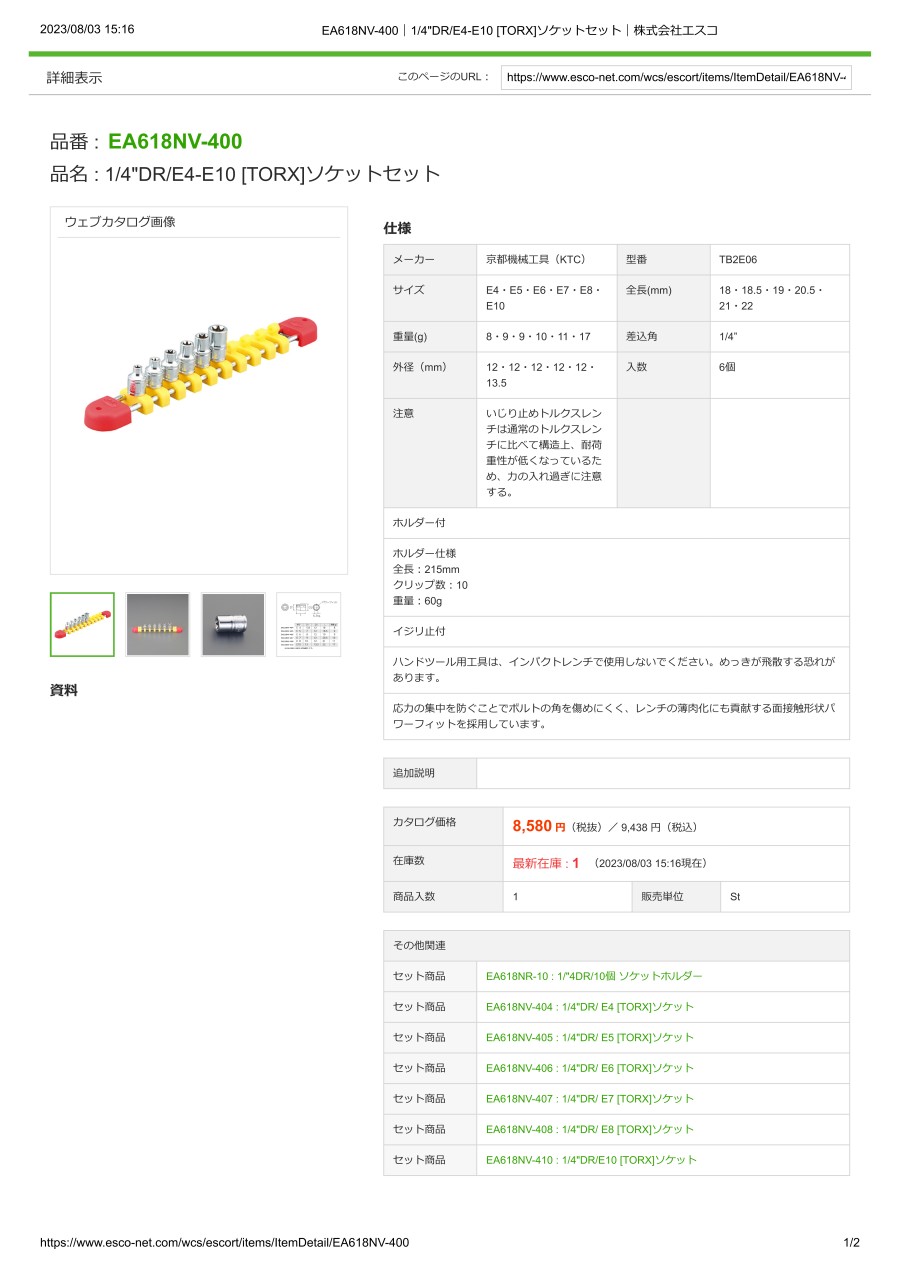Open EA618NV-404 E4 TORX socket link
The height and width of the screenshot is (1272, 900).
[589, 1007]
